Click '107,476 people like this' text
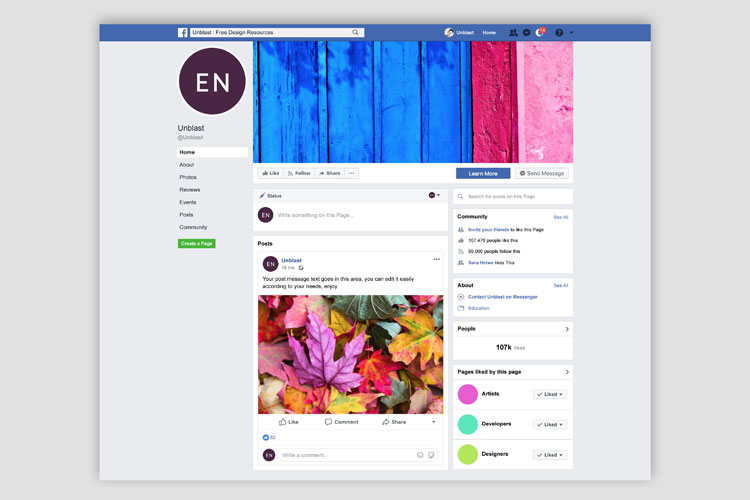 pyautogui.click(x=493, y=241)
